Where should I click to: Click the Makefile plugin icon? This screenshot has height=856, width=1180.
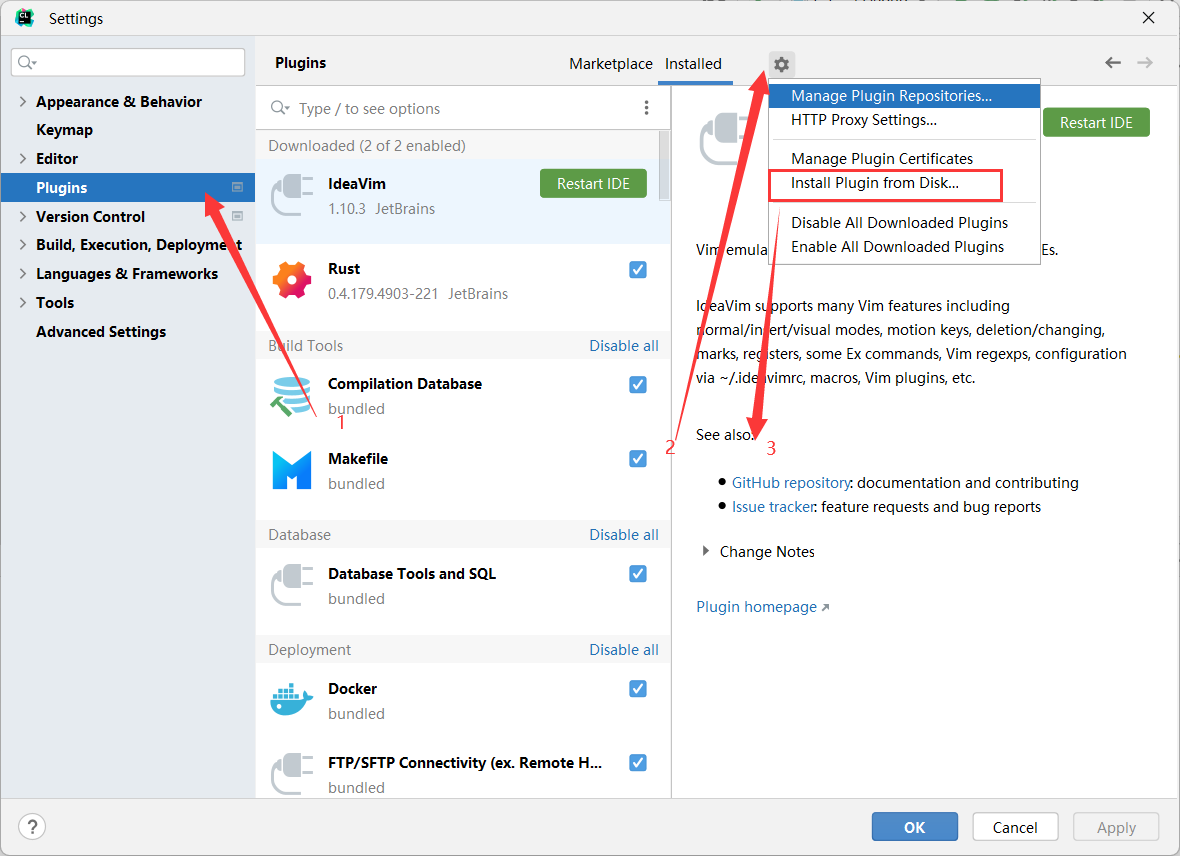click(292, 471)
